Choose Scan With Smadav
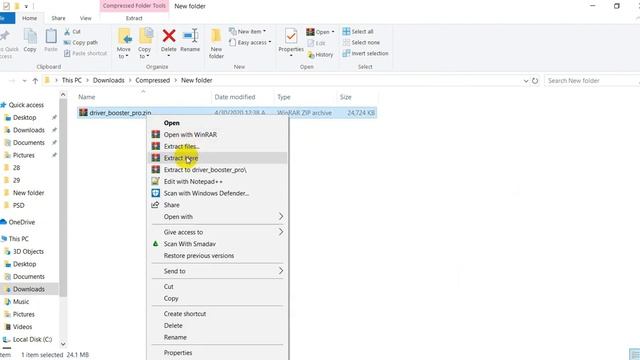The height and width of the screenshot is (360, 640). (x=218, y=244)
